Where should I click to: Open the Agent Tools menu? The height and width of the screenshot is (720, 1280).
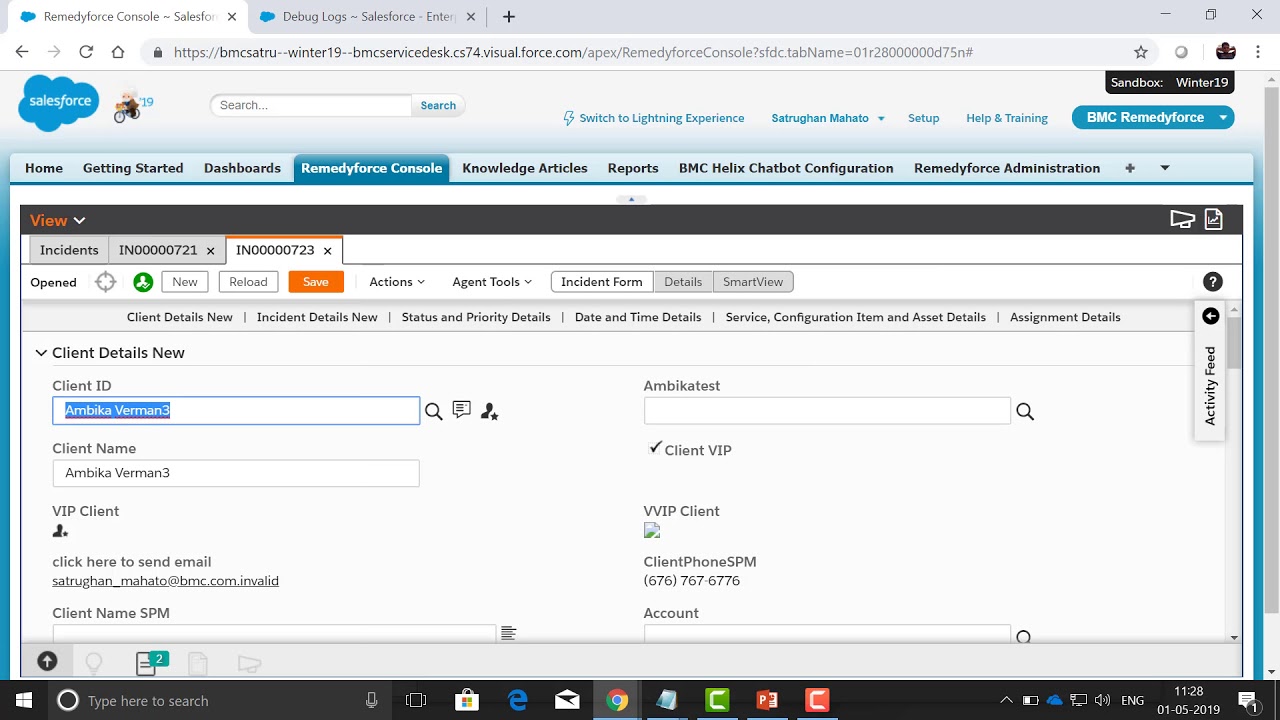[x=492, y=282]
